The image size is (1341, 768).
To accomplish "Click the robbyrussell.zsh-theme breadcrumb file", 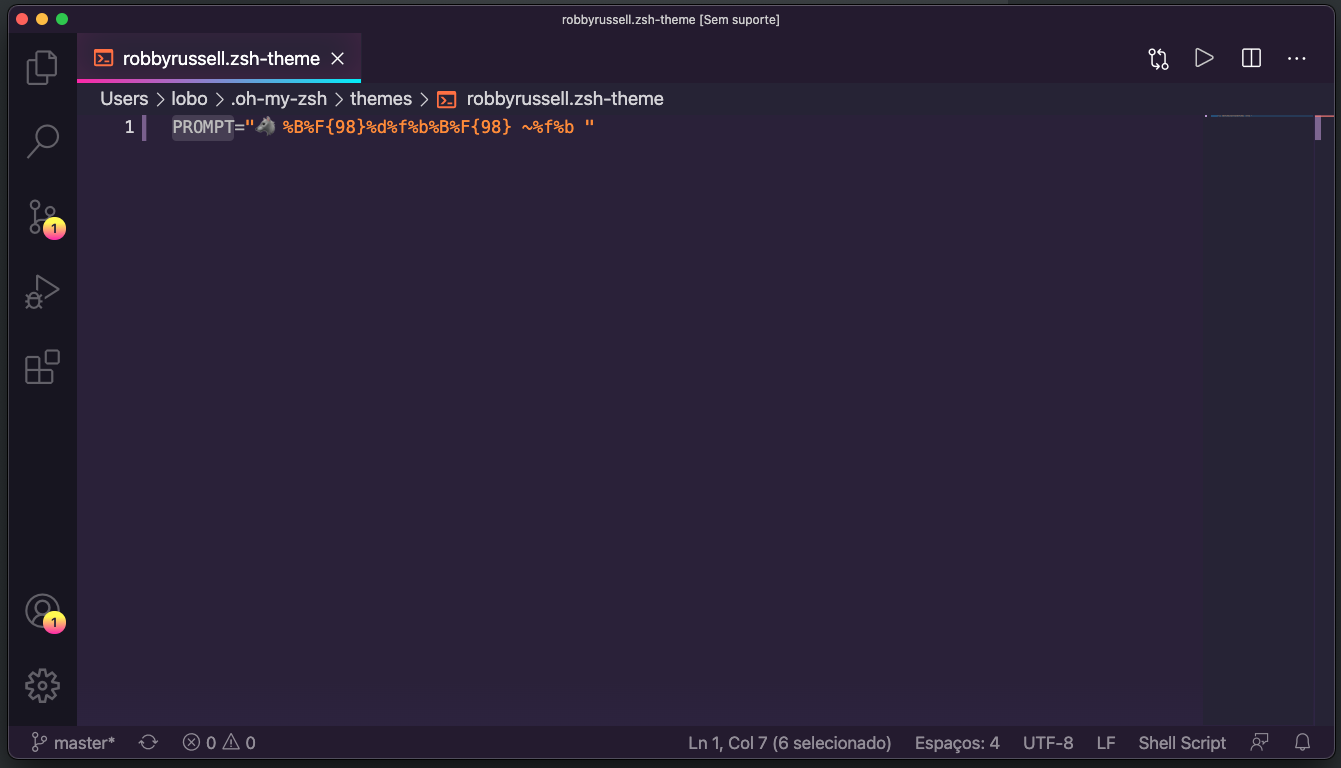I will (565, 99).
